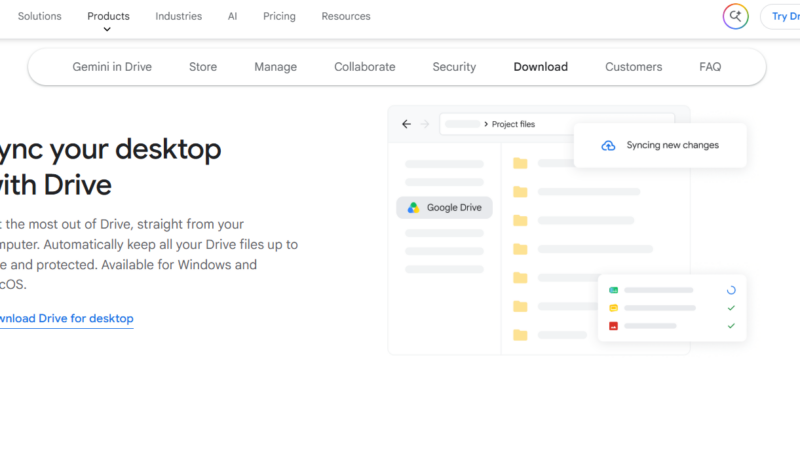Click the checkmark beside the yellow file

pyautogui.click(x=731, y=308)
